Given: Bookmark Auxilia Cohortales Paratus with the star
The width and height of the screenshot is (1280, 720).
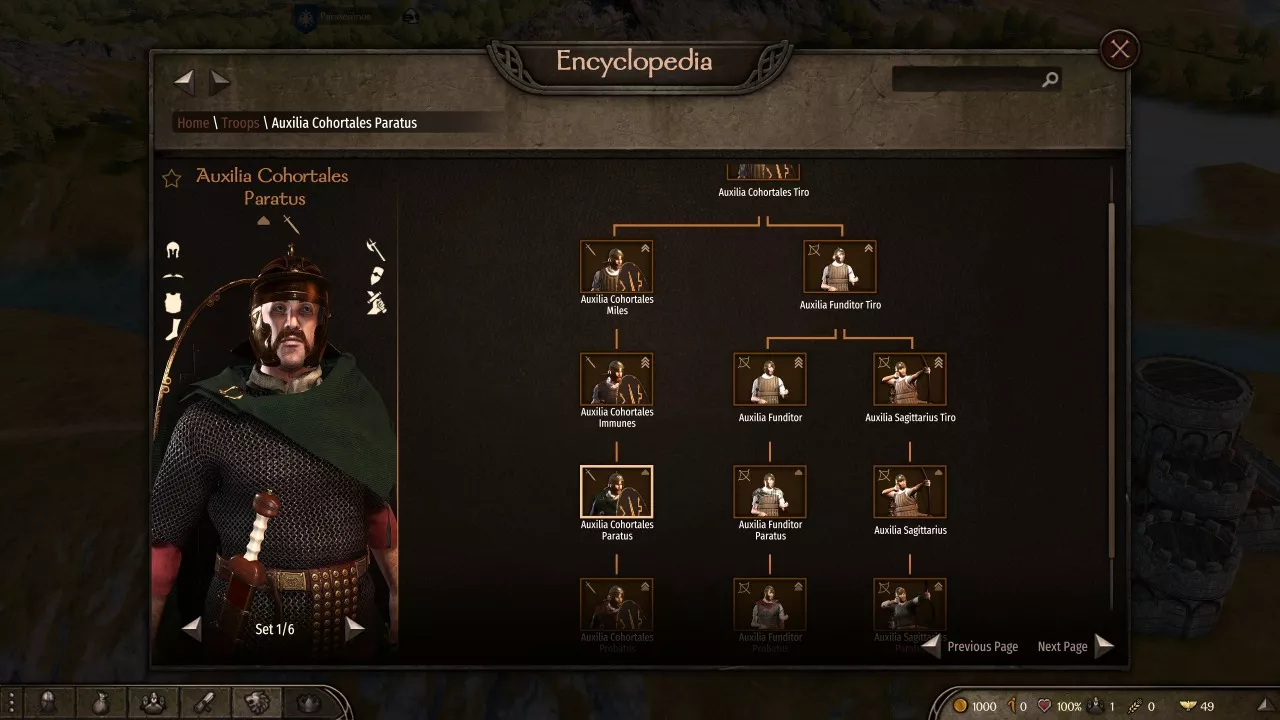Looking at the screenshot, I should coord(172,178).
